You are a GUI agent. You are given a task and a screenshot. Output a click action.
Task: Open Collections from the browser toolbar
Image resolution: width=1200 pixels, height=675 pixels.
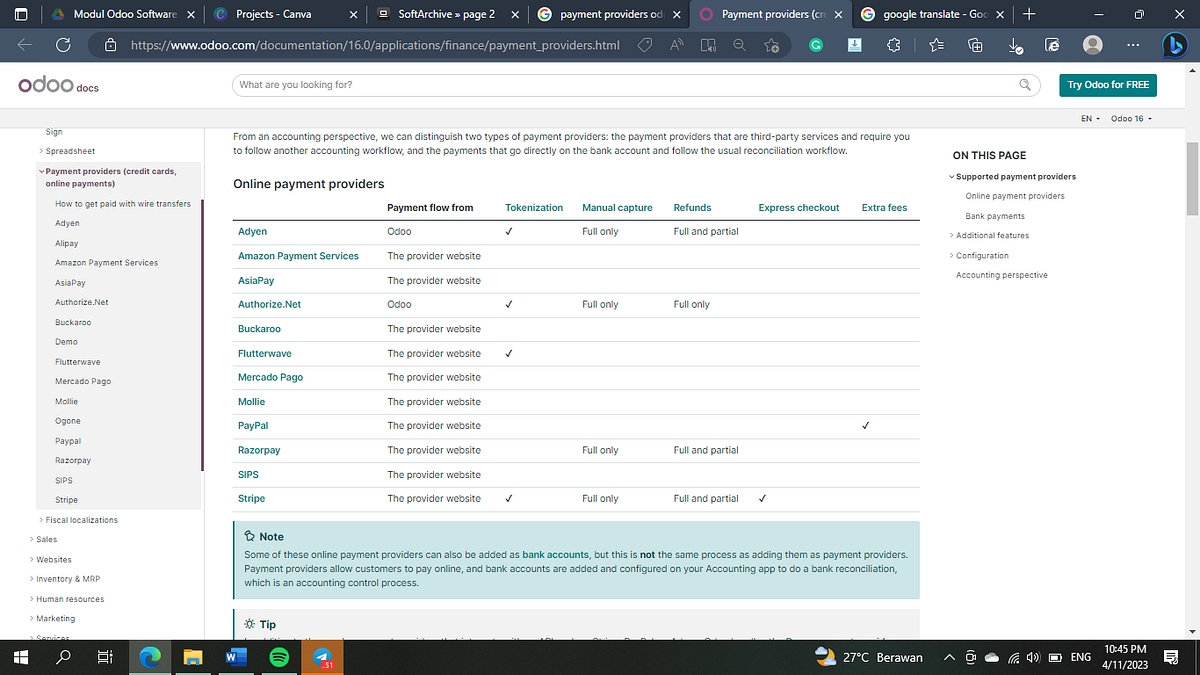[976, 45]
